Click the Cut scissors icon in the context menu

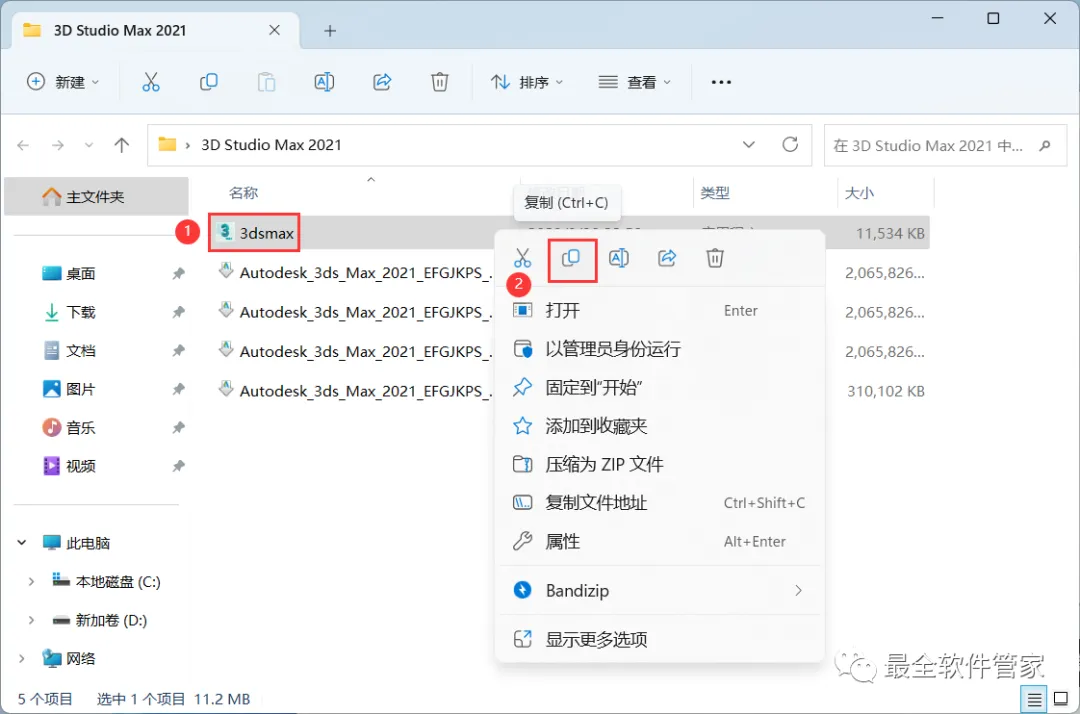(x=522, y=258)
